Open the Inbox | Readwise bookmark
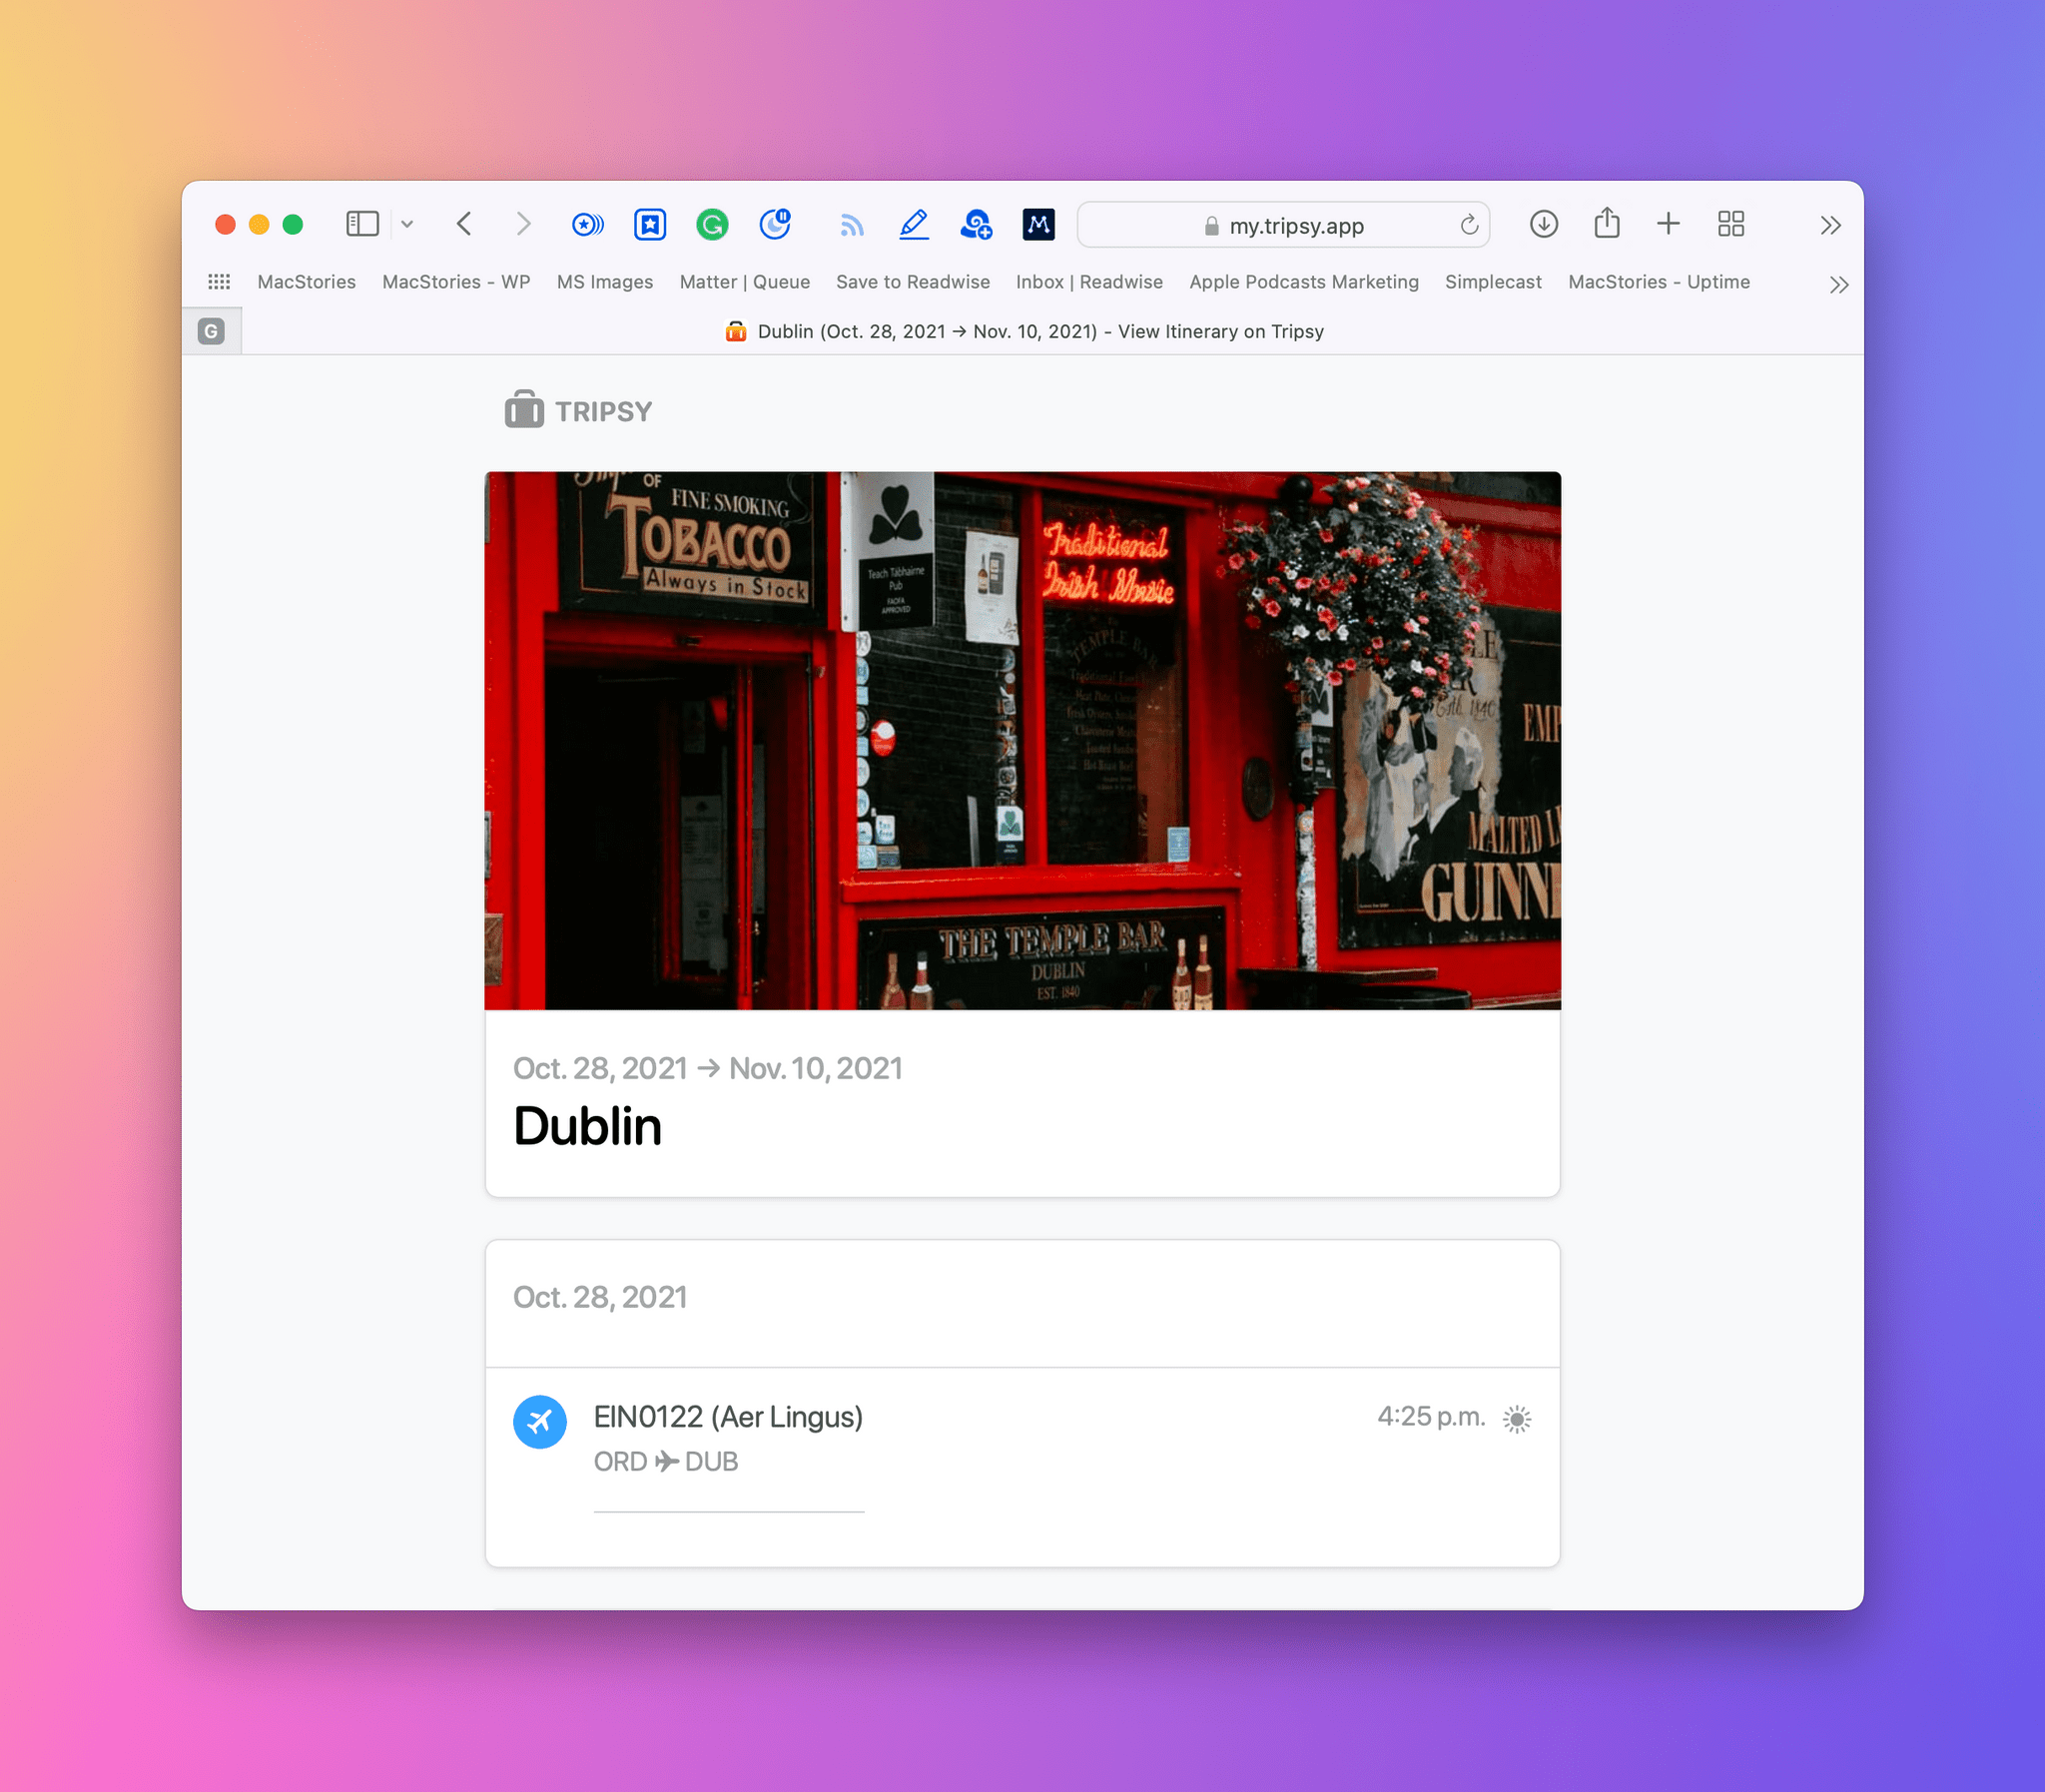2045x1792 pixels. 1090,282
